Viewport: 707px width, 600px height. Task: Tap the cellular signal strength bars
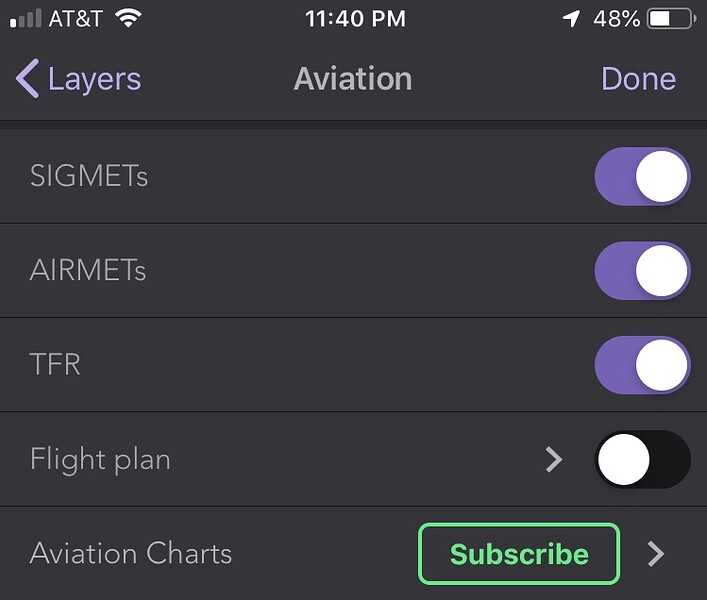point(25,19)
